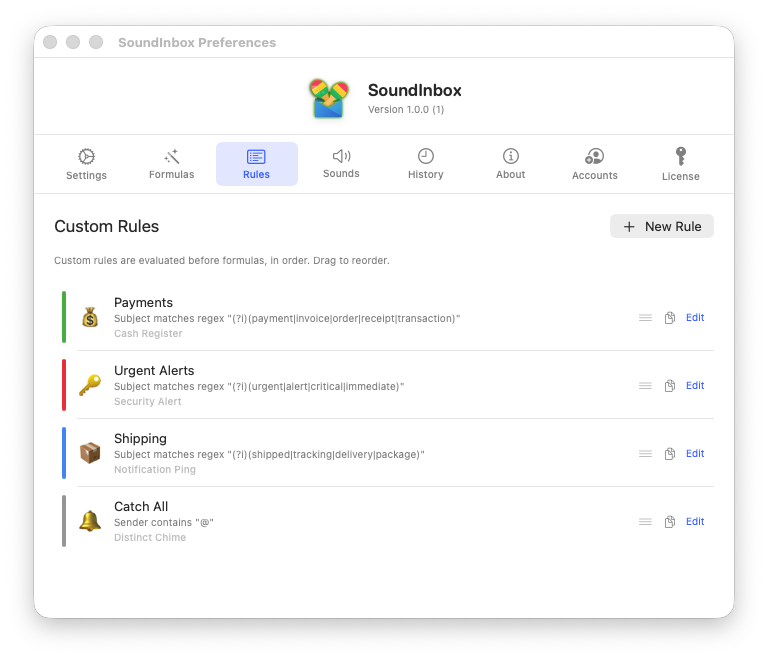Duplicate the Urgent Alerts rule via copy icon
Viewport: 768px width, 660px height.
click(x=670, y=386)
